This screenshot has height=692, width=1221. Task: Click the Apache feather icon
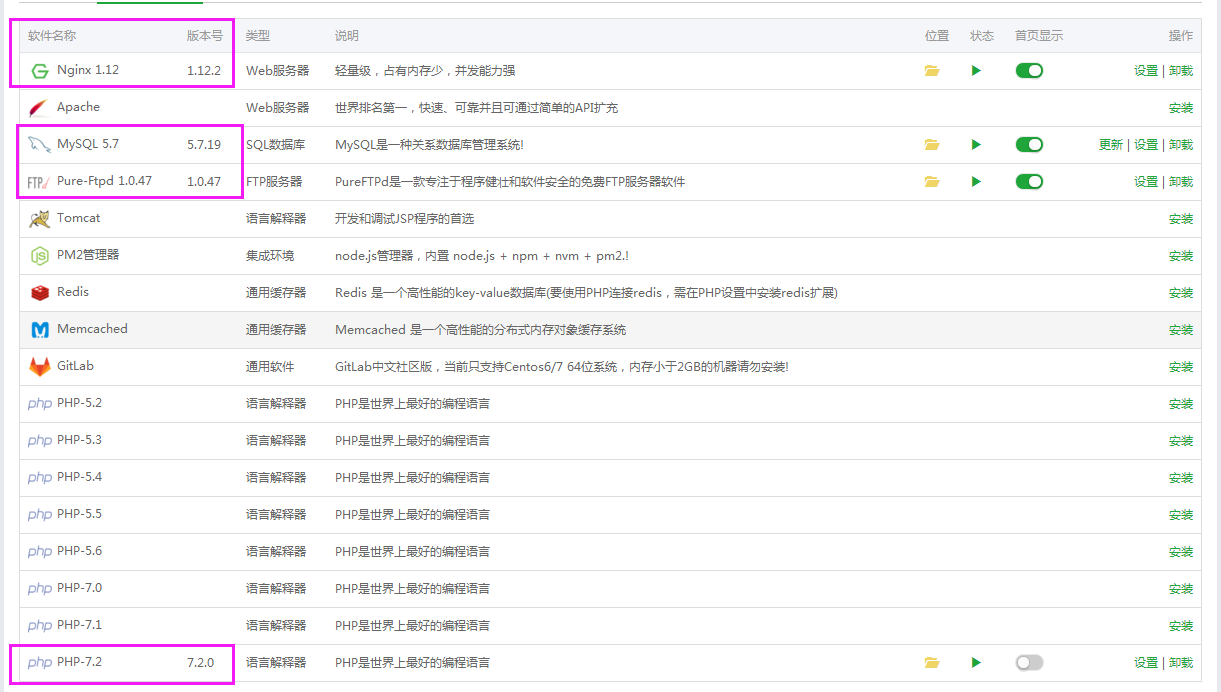pyautogui.click(x=38, y=108)
